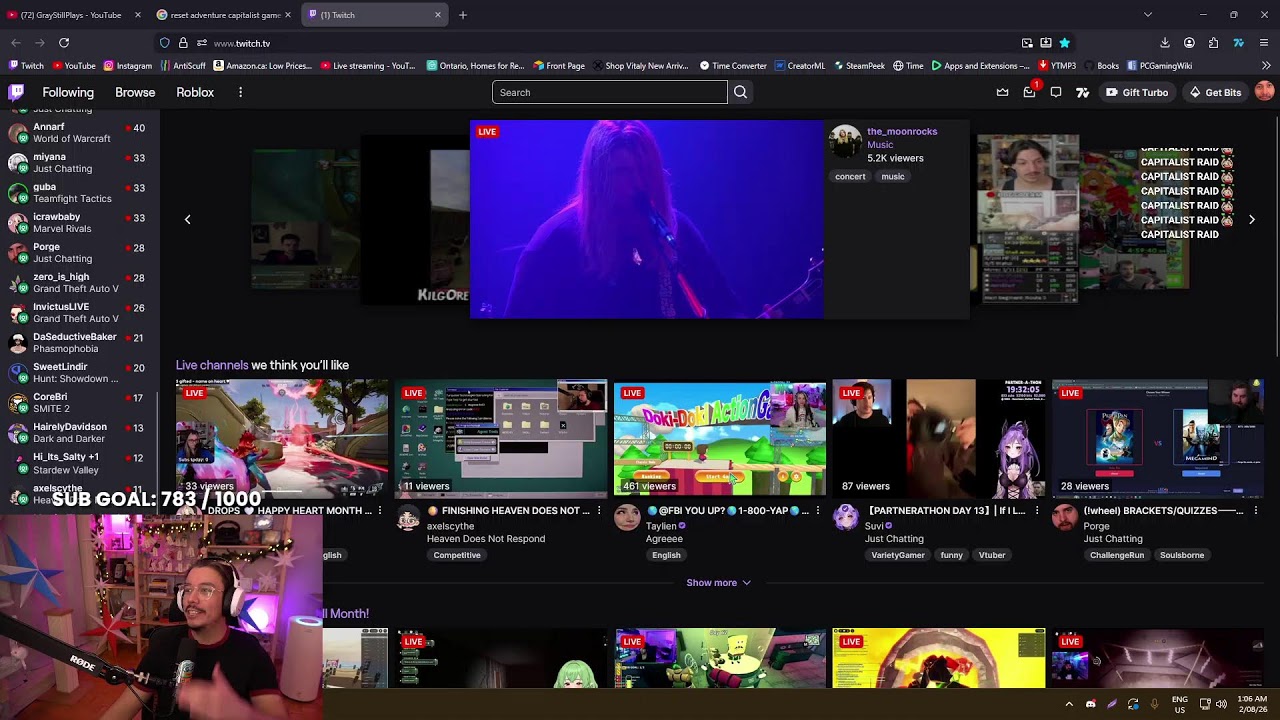This screenshot has height=720, width=1280.
Task: Open the Twitch notifications inbox
Action: (1029, 92)
